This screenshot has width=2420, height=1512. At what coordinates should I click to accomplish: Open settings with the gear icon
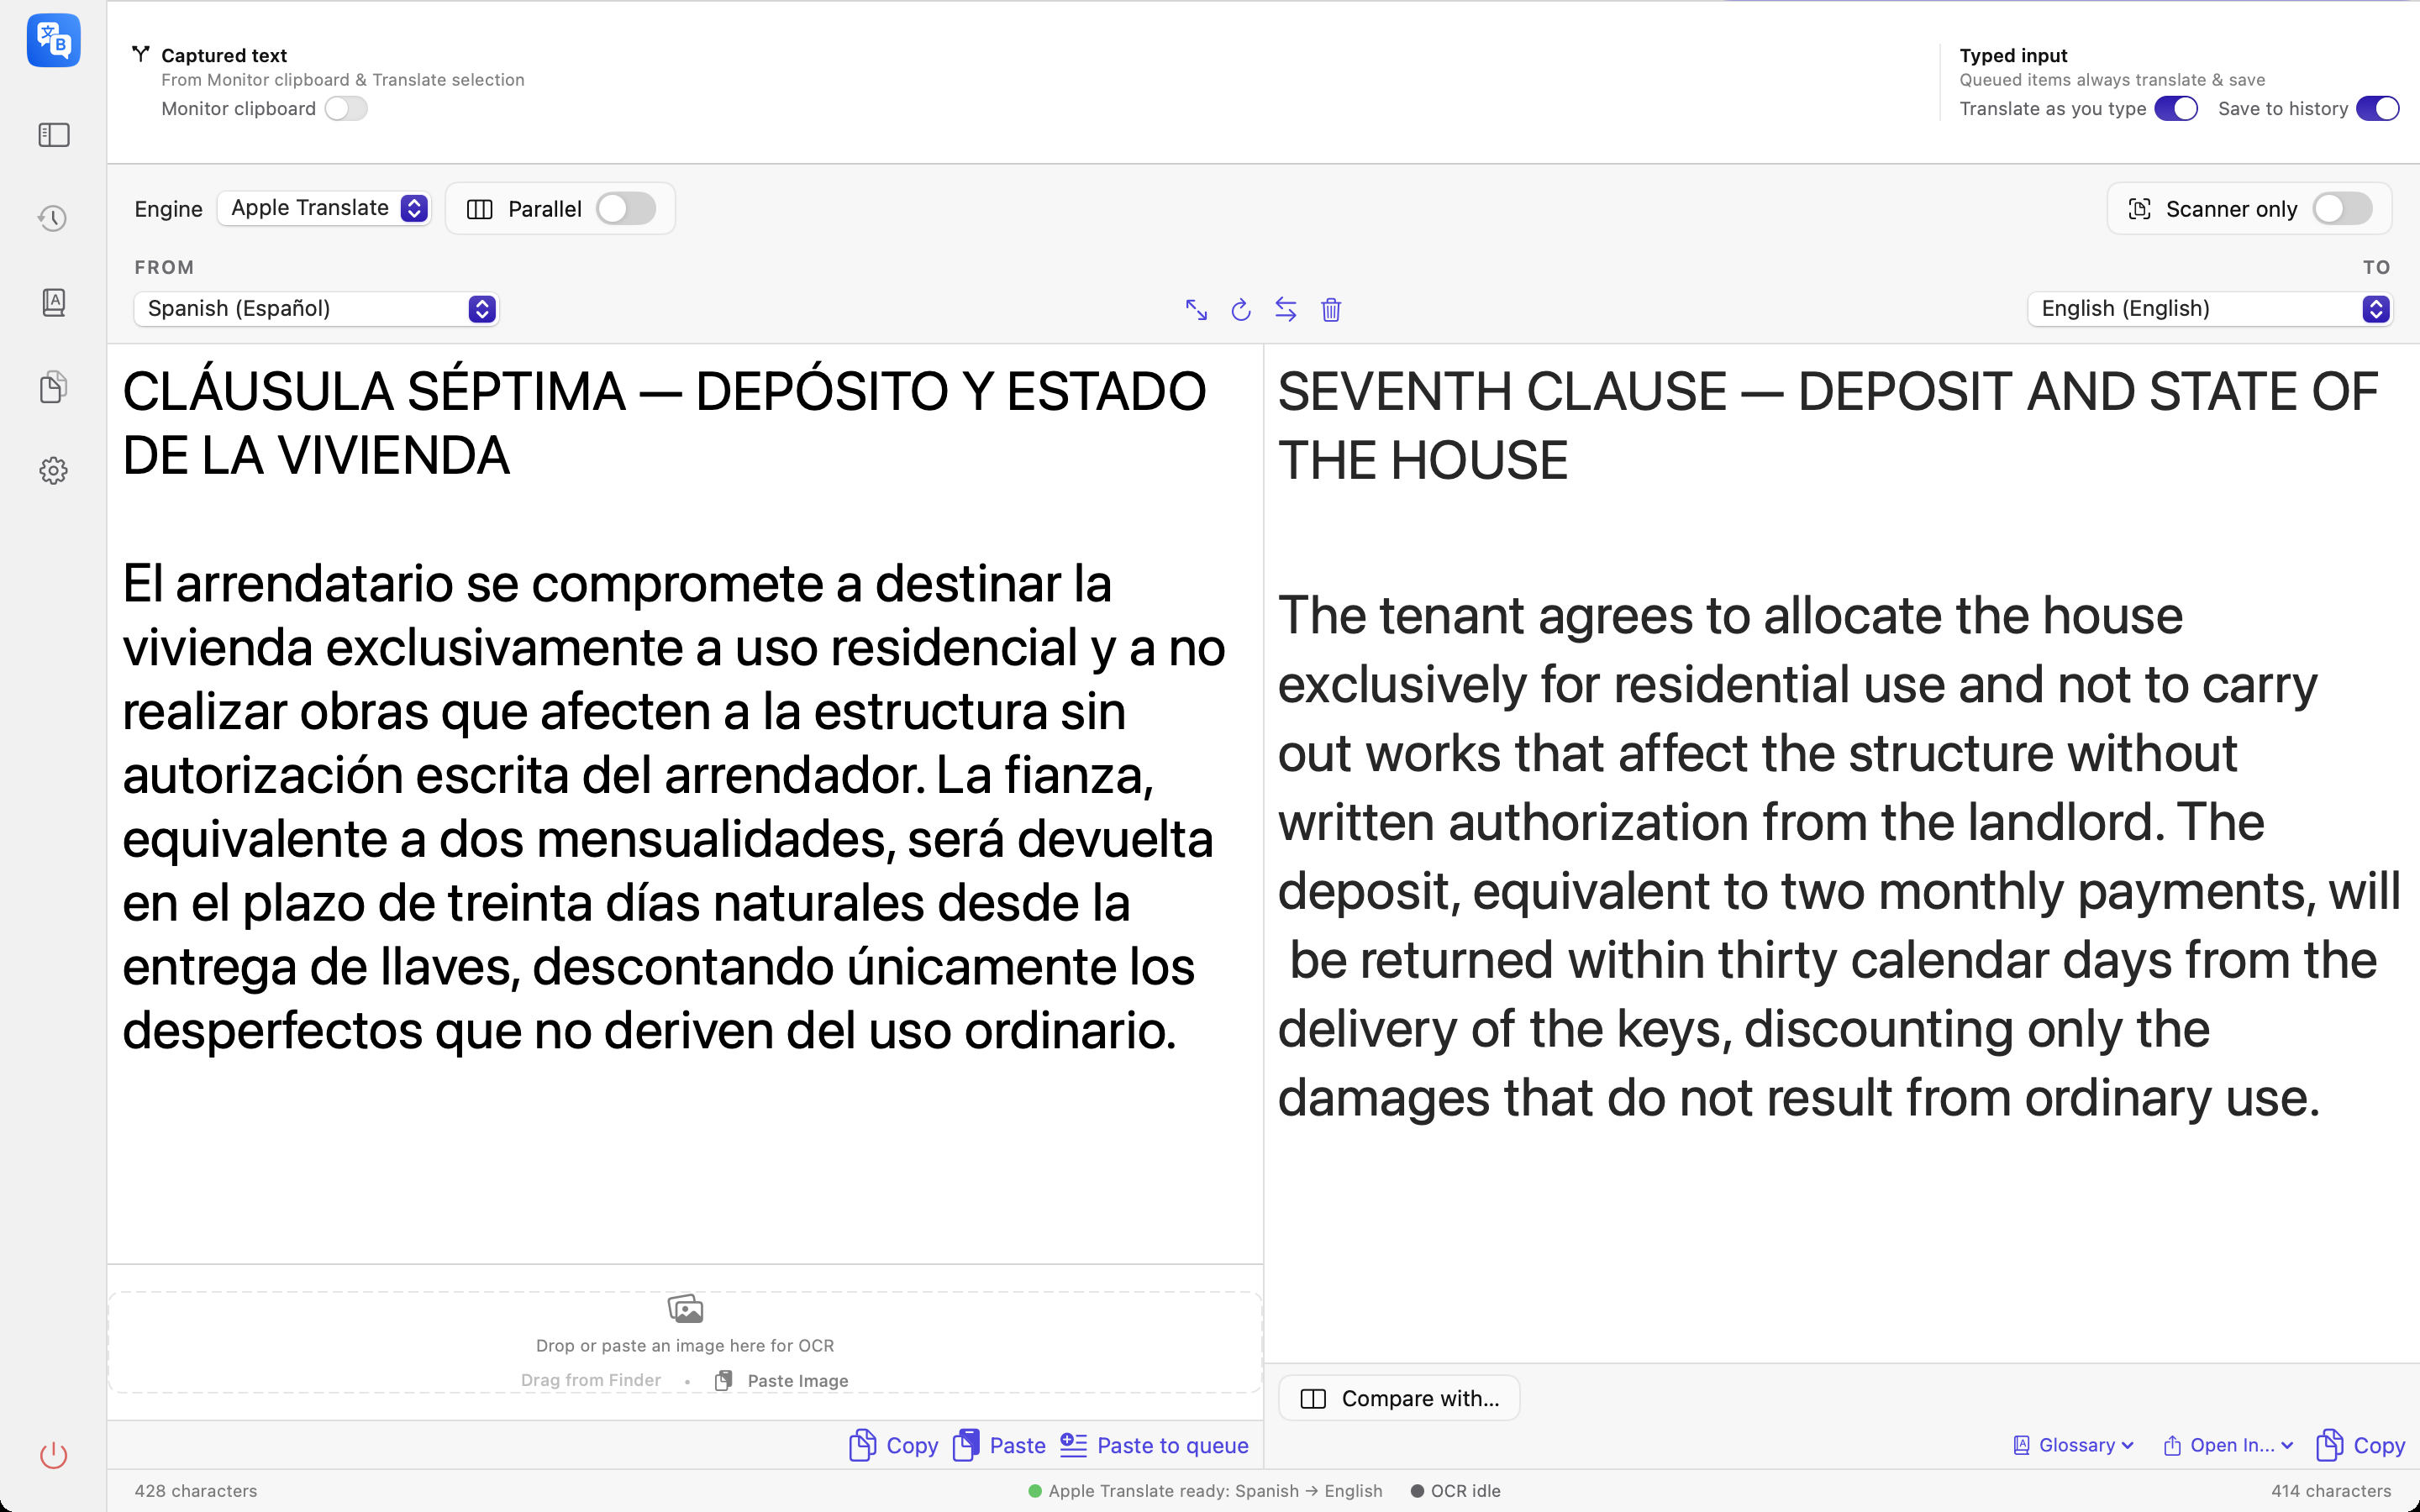(x=54, y=470)
